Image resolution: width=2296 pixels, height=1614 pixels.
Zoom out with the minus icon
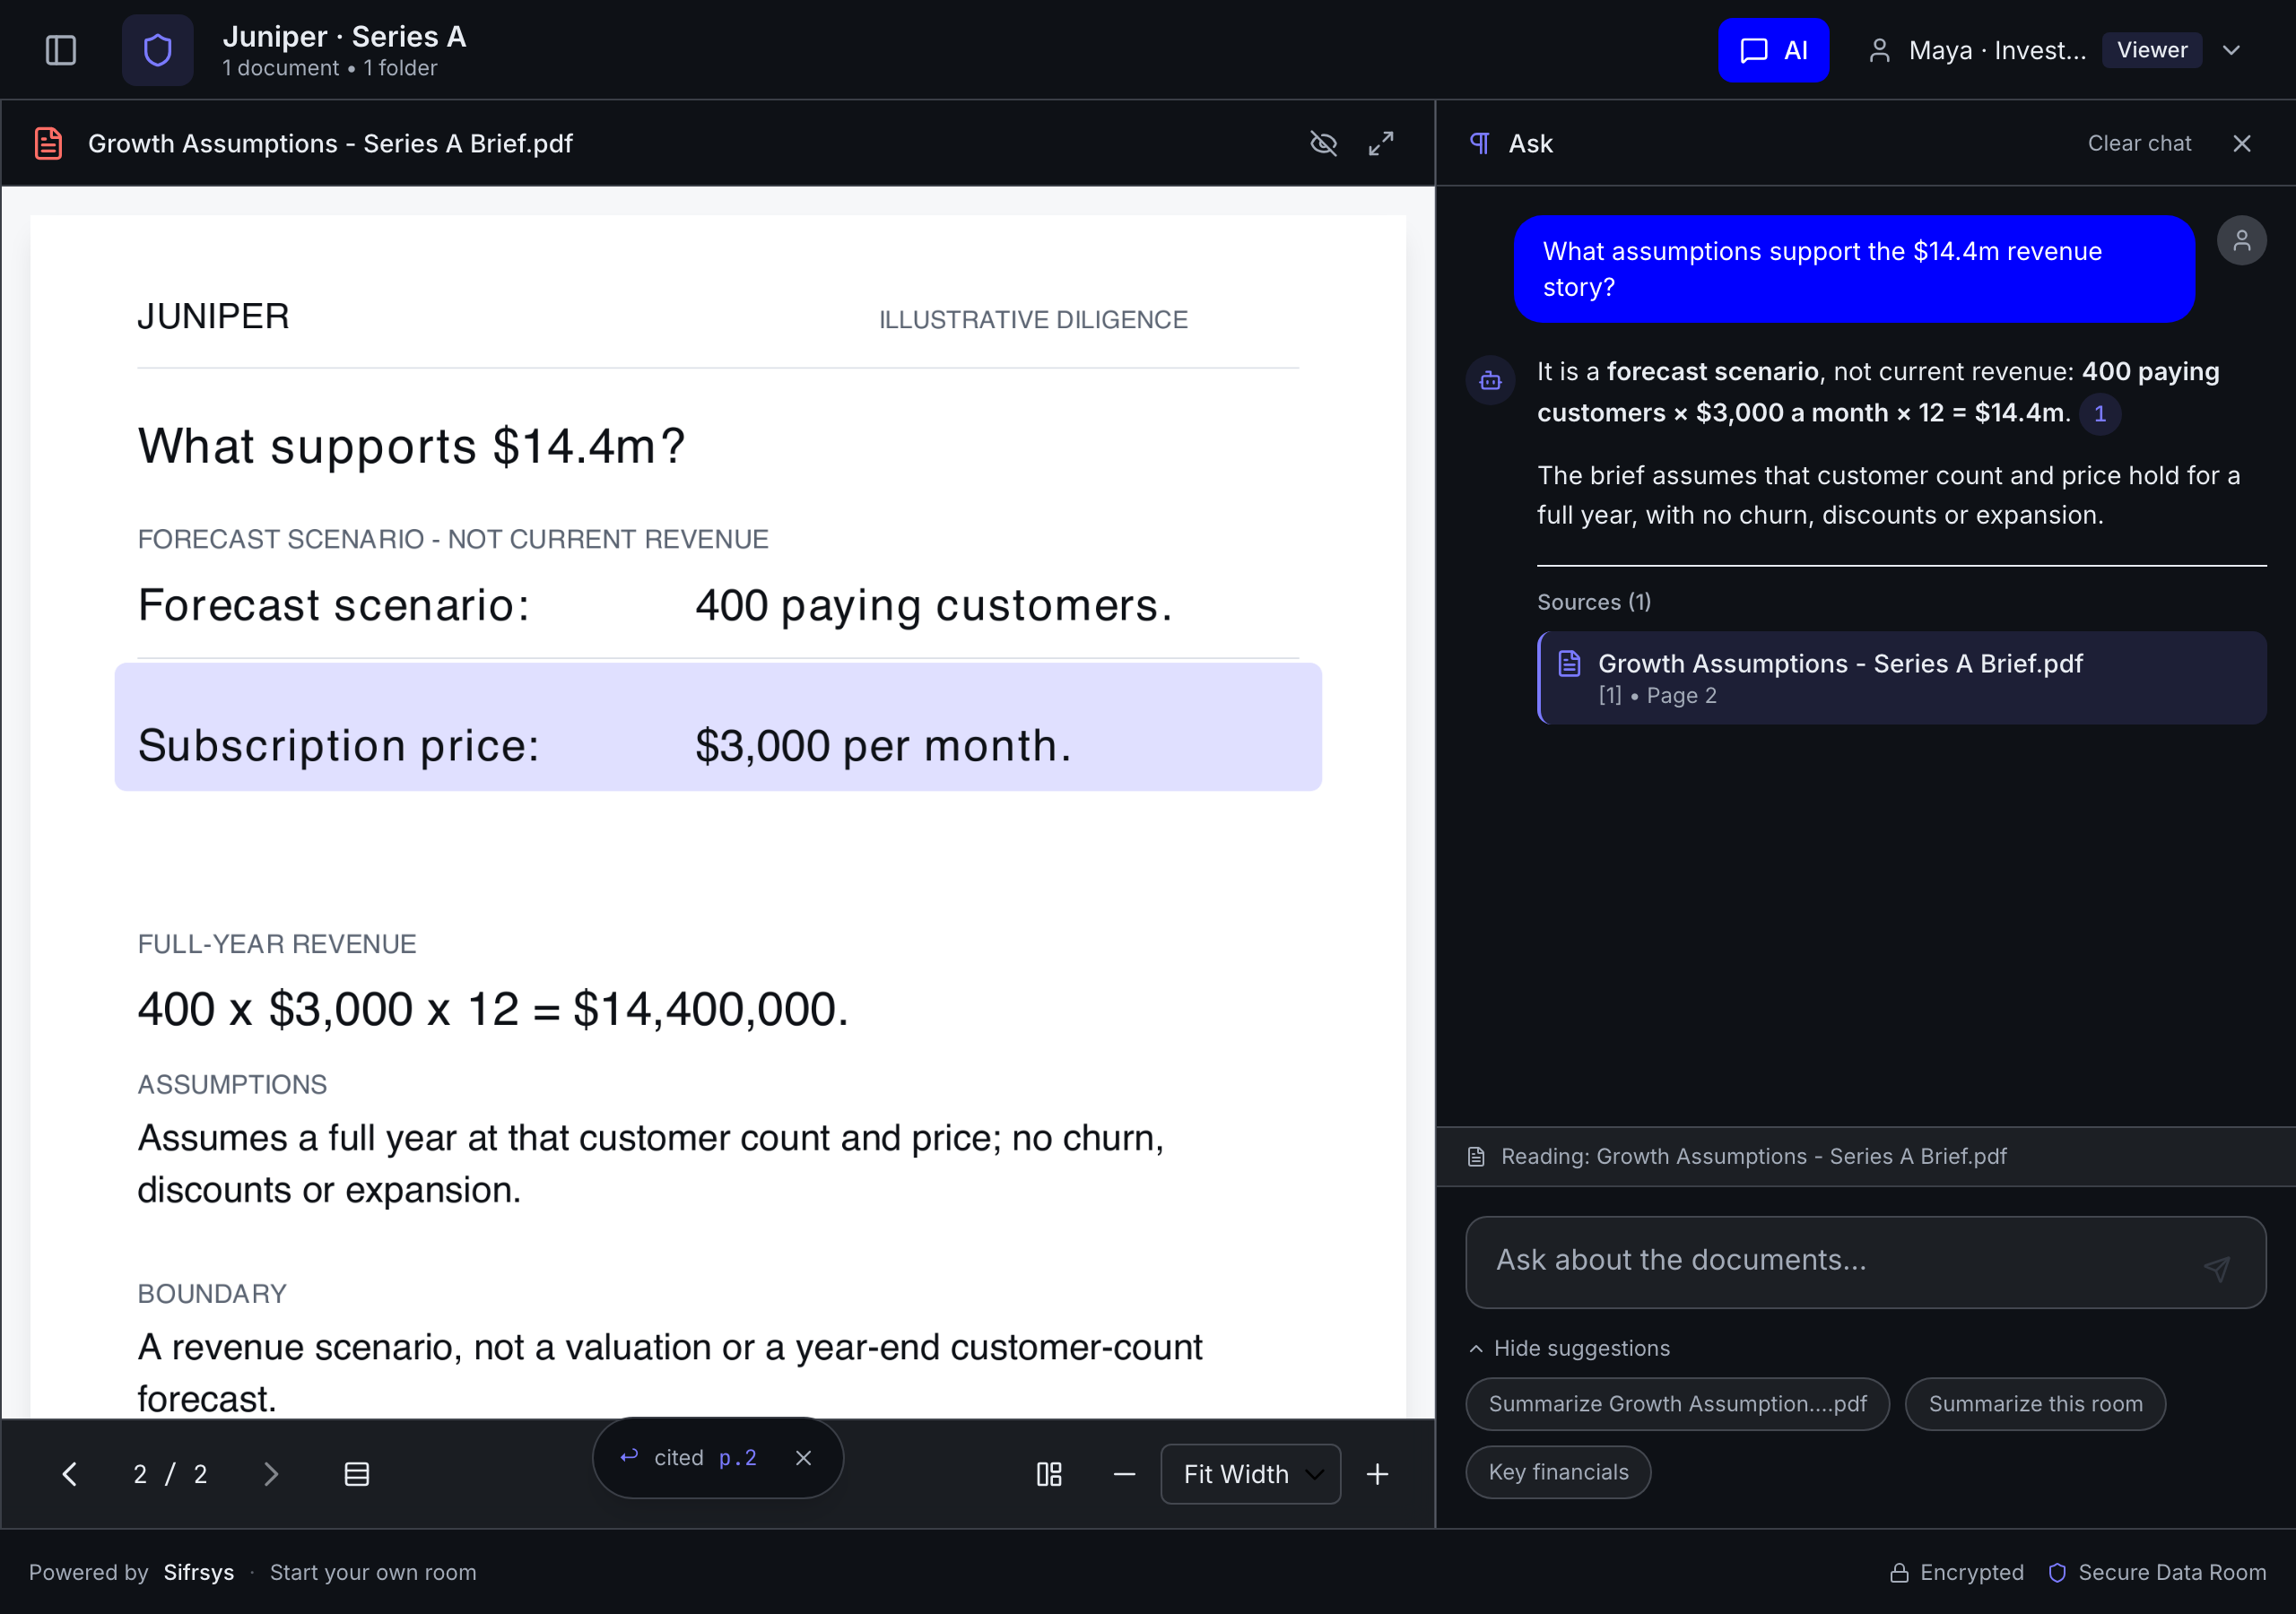[x=1124, y=1473]
